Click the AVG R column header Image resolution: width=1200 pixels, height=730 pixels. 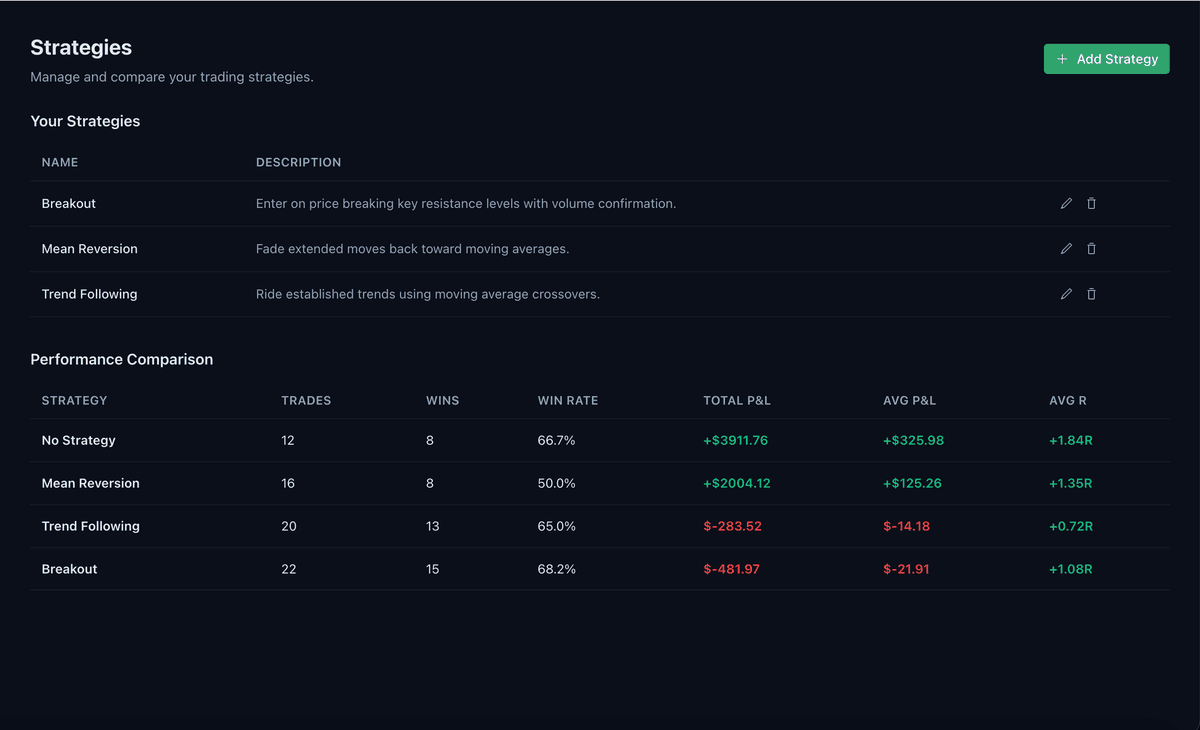point(1067,400)
